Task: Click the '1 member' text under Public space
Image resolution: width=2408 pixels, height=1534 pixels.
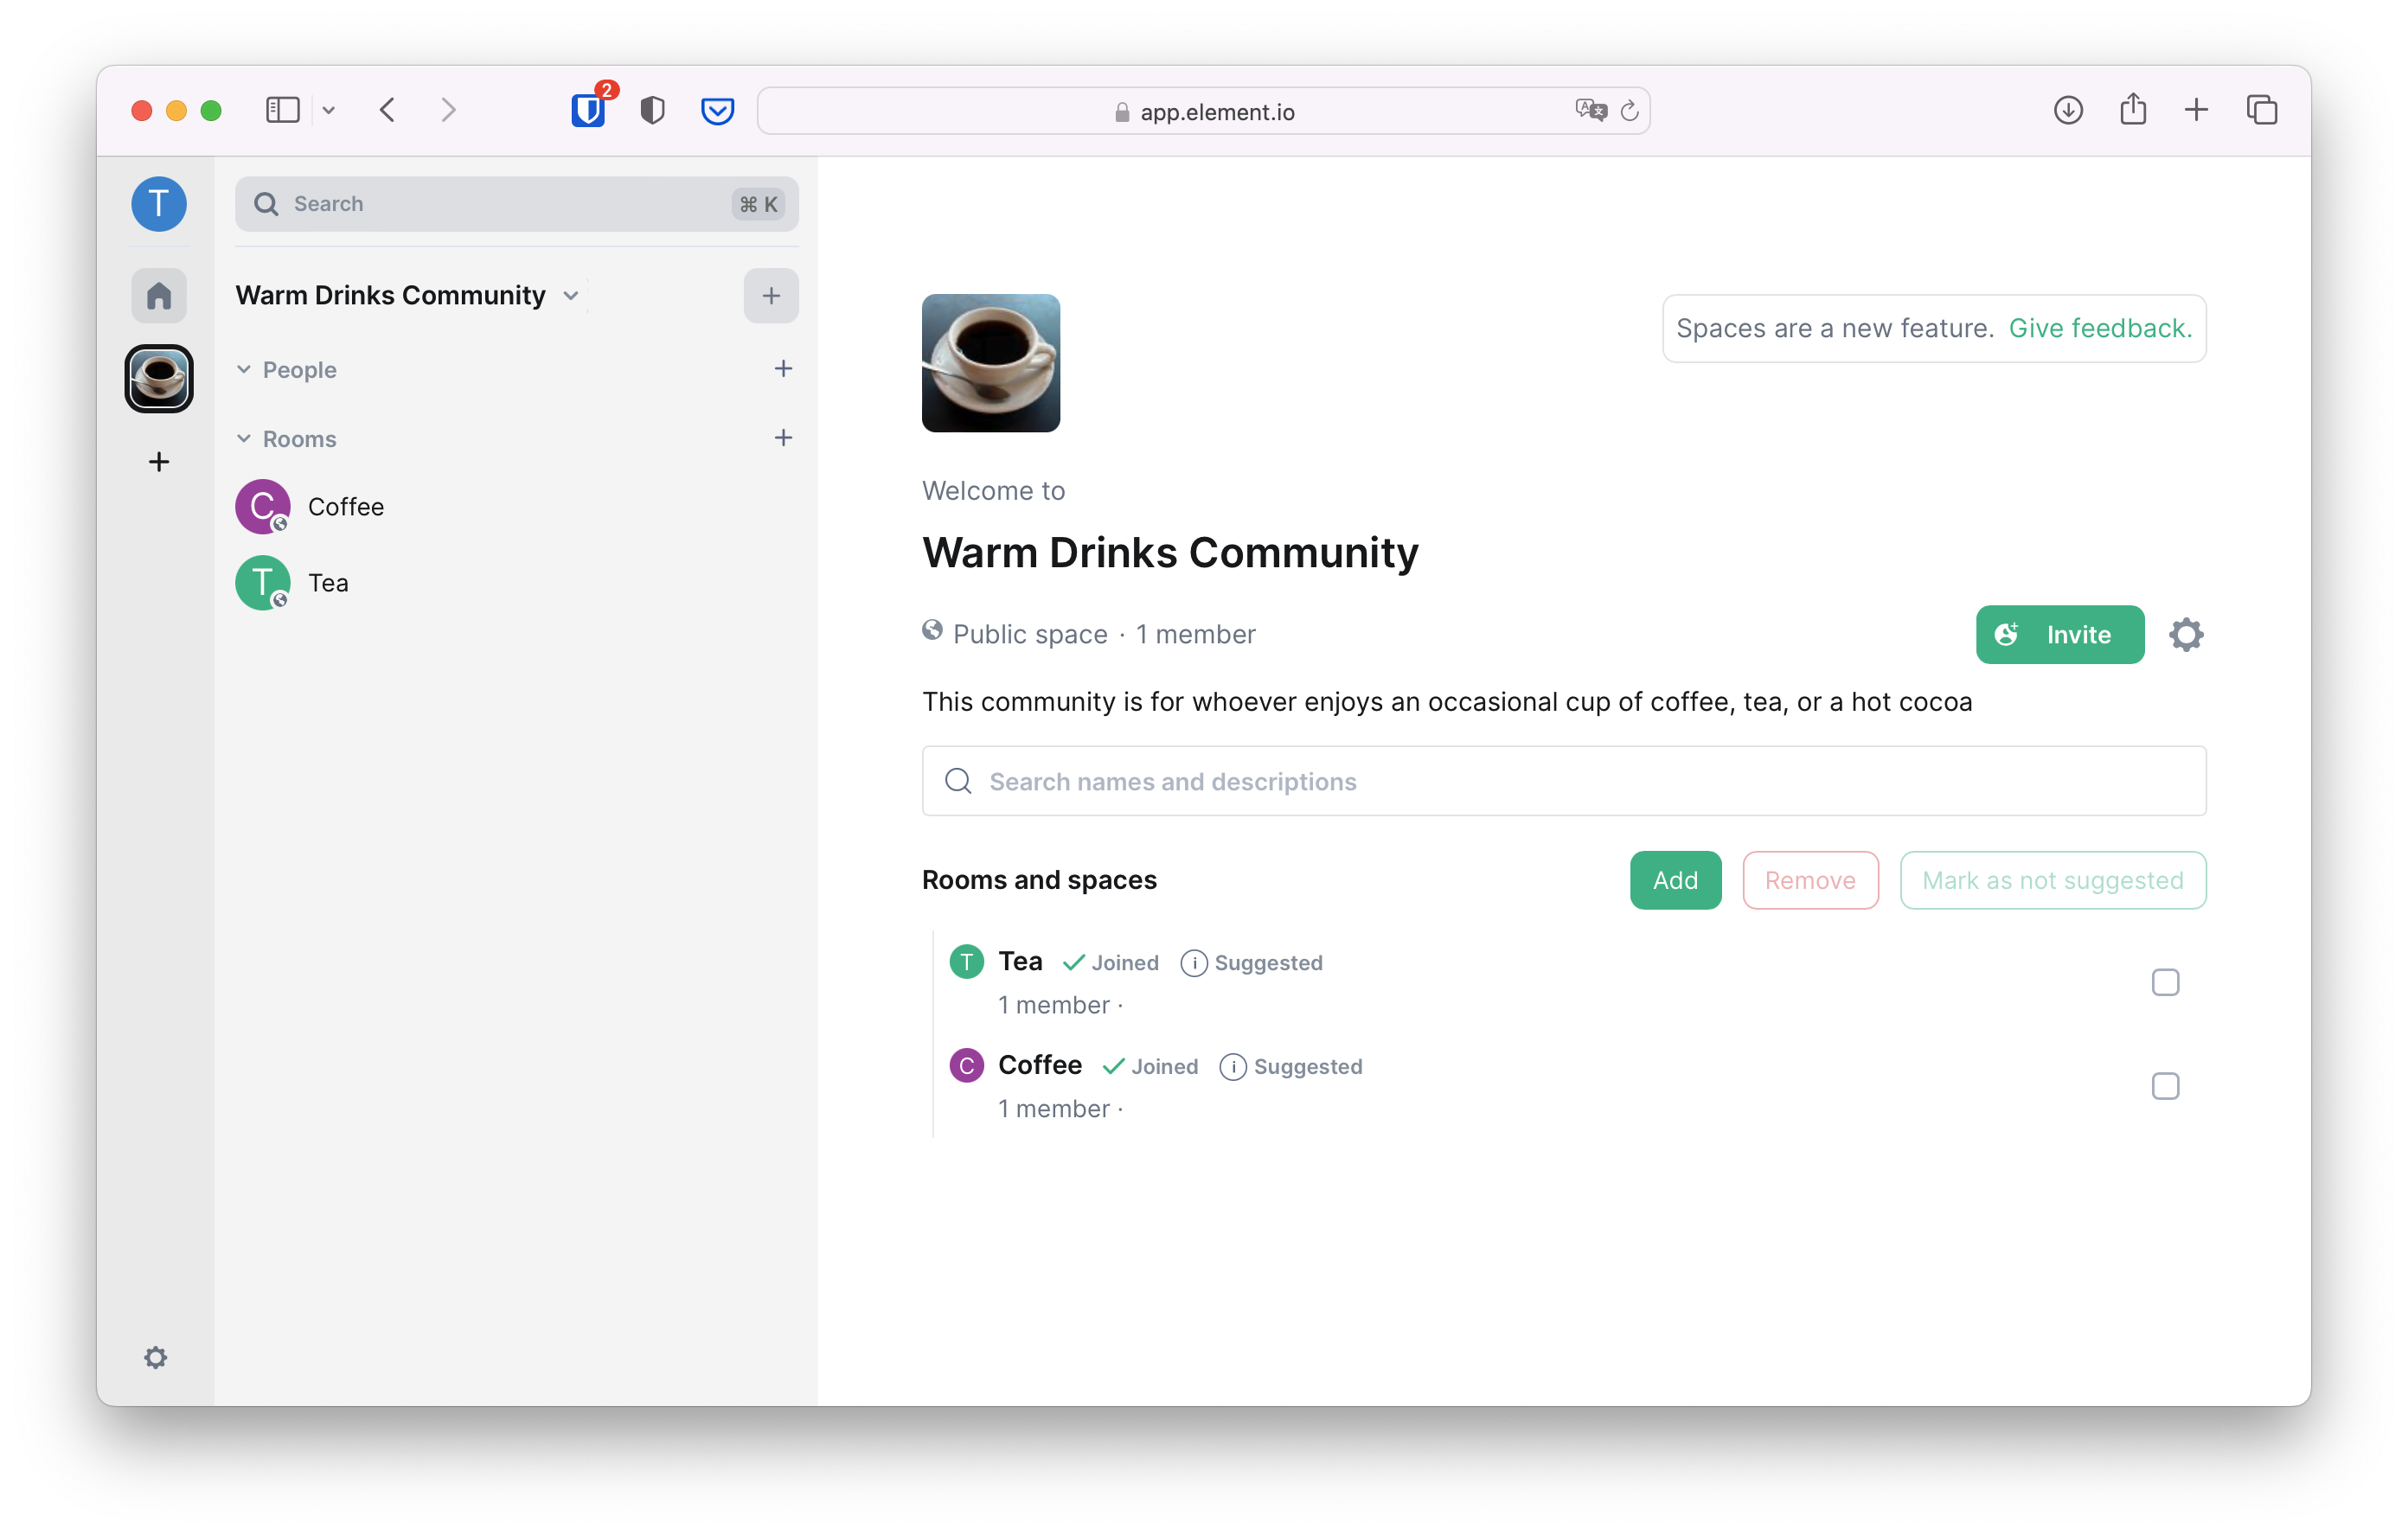Action: coord(1195,635)
